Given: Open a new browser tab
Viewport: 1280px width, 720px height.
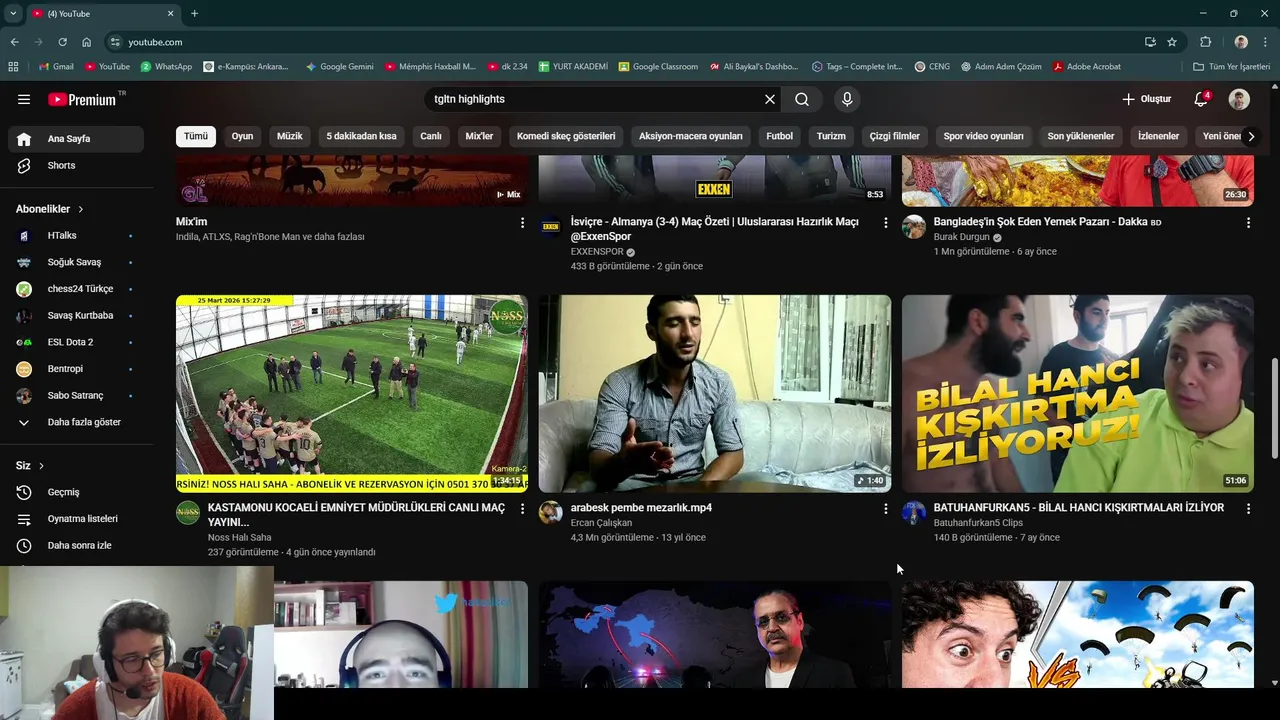Looking at the screenshot, I should 194,14.
